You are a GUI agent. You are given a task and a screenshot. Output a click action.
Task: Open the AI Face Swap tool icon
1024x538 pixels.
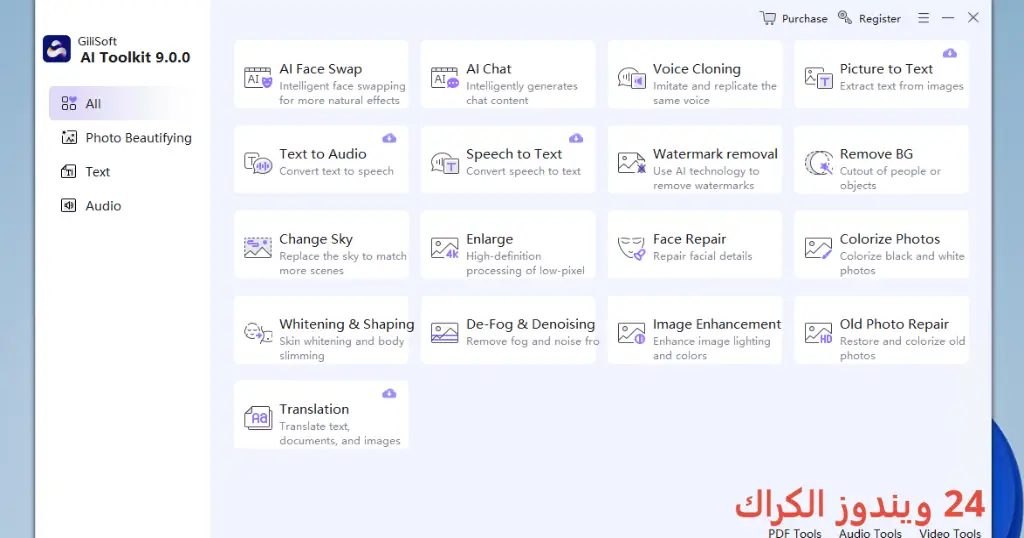click(x=258, y=78)
